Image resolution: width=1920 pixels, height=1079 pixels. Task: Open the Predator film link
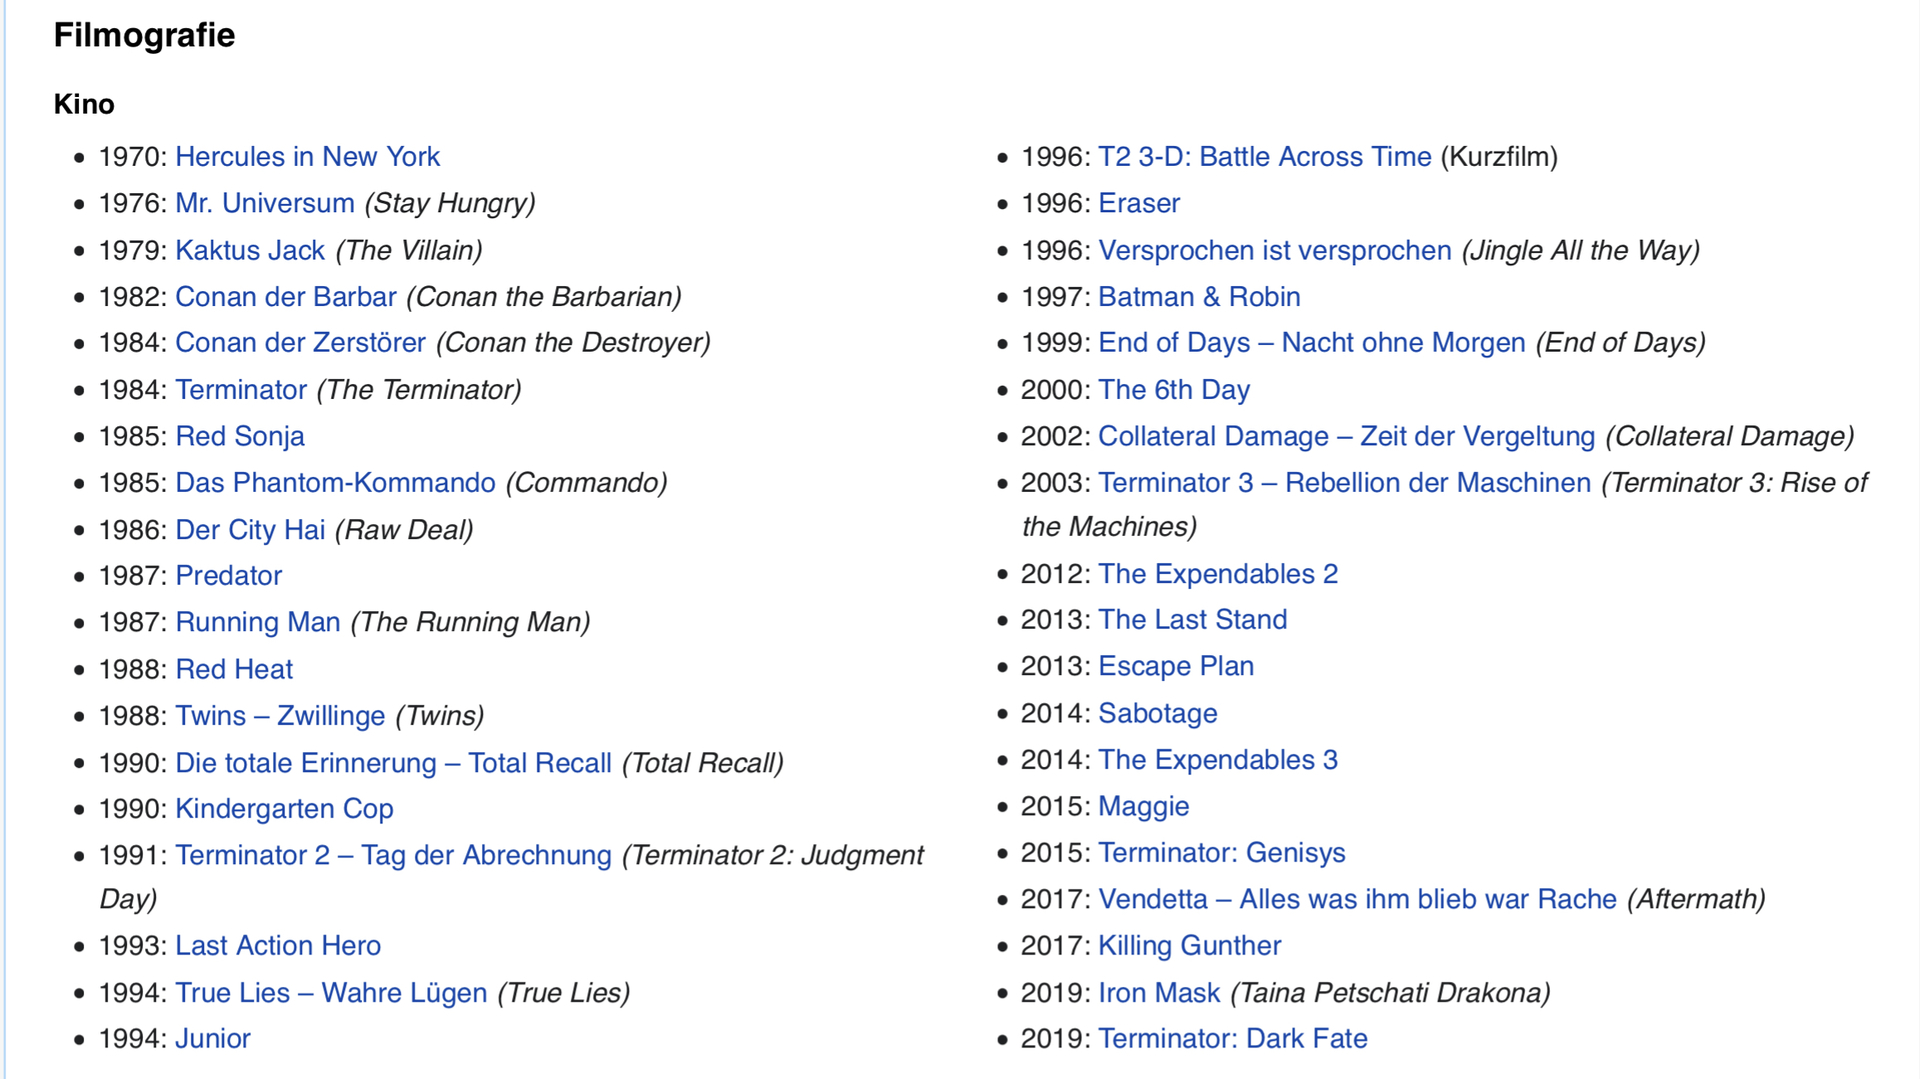229,576
